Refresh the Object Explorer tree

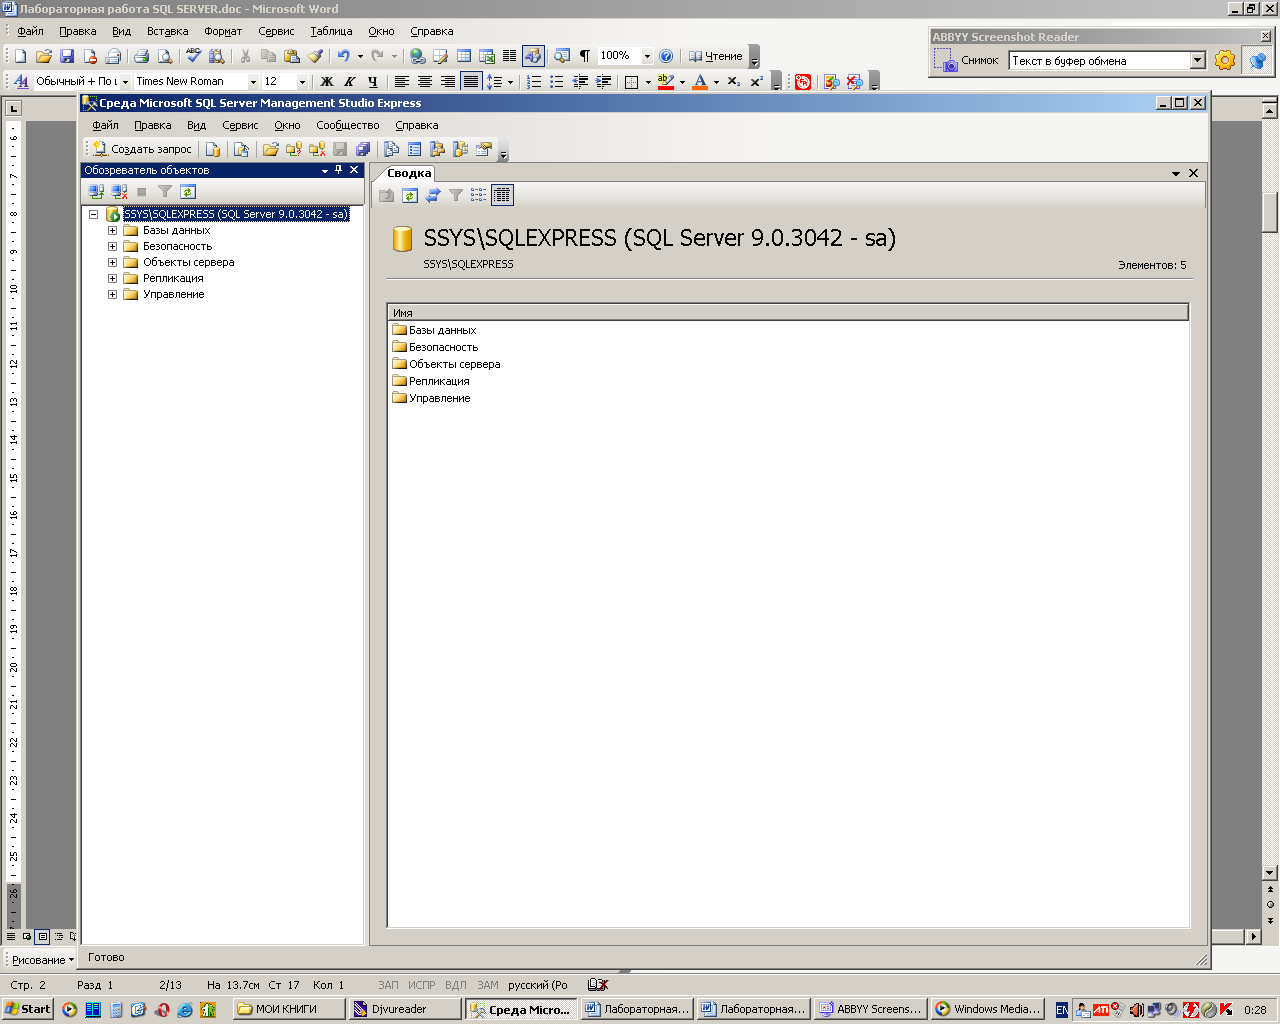tap(187, 192)
